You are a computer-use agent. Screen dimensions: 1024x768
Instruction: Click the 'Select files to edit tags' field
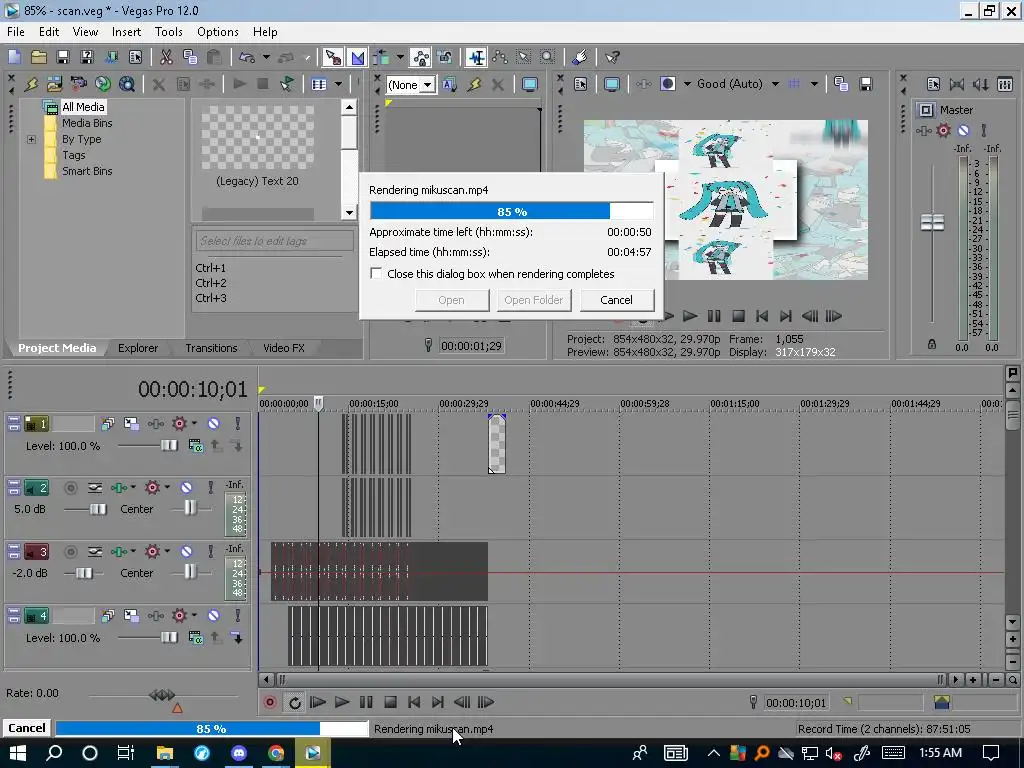click(274, 241)
